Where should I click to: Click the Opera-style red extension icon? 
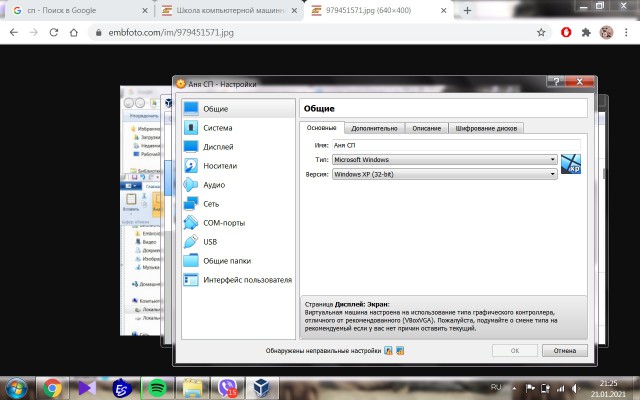[566, 32]
